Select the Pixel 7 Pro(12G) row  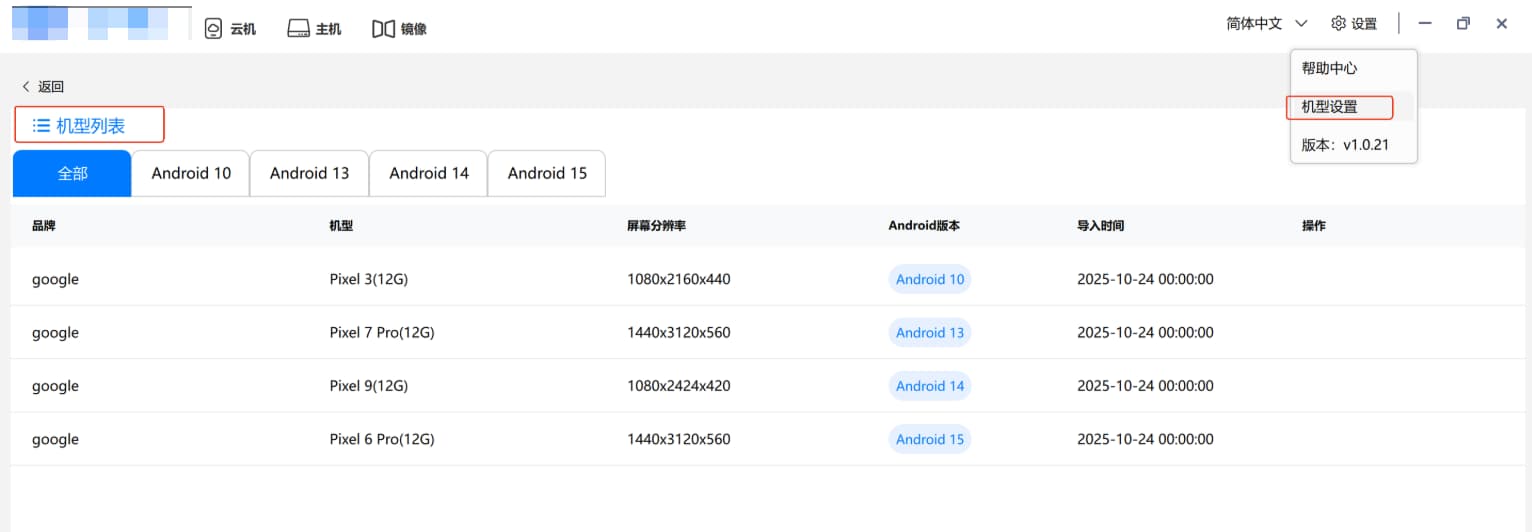pyautogui.click(x=381, y=332)
